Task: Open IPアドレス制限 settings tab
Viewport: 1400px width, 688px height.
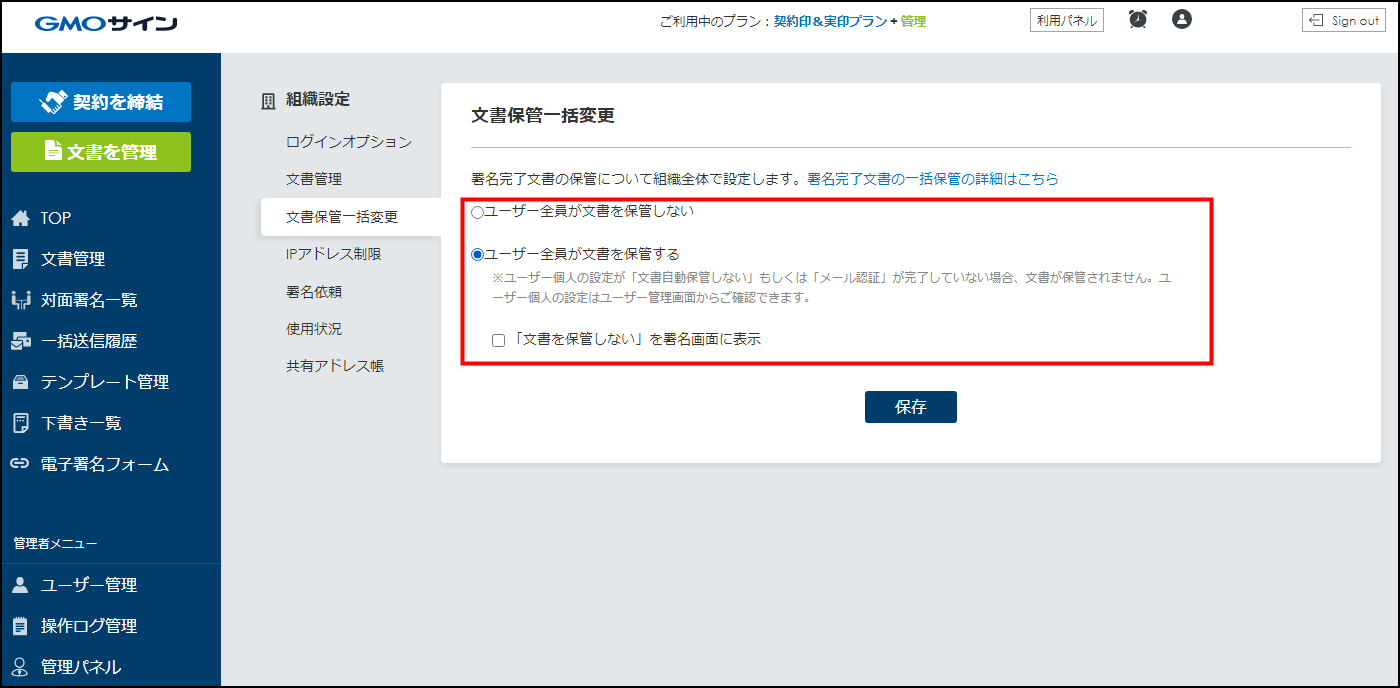Action: [333, 254]
